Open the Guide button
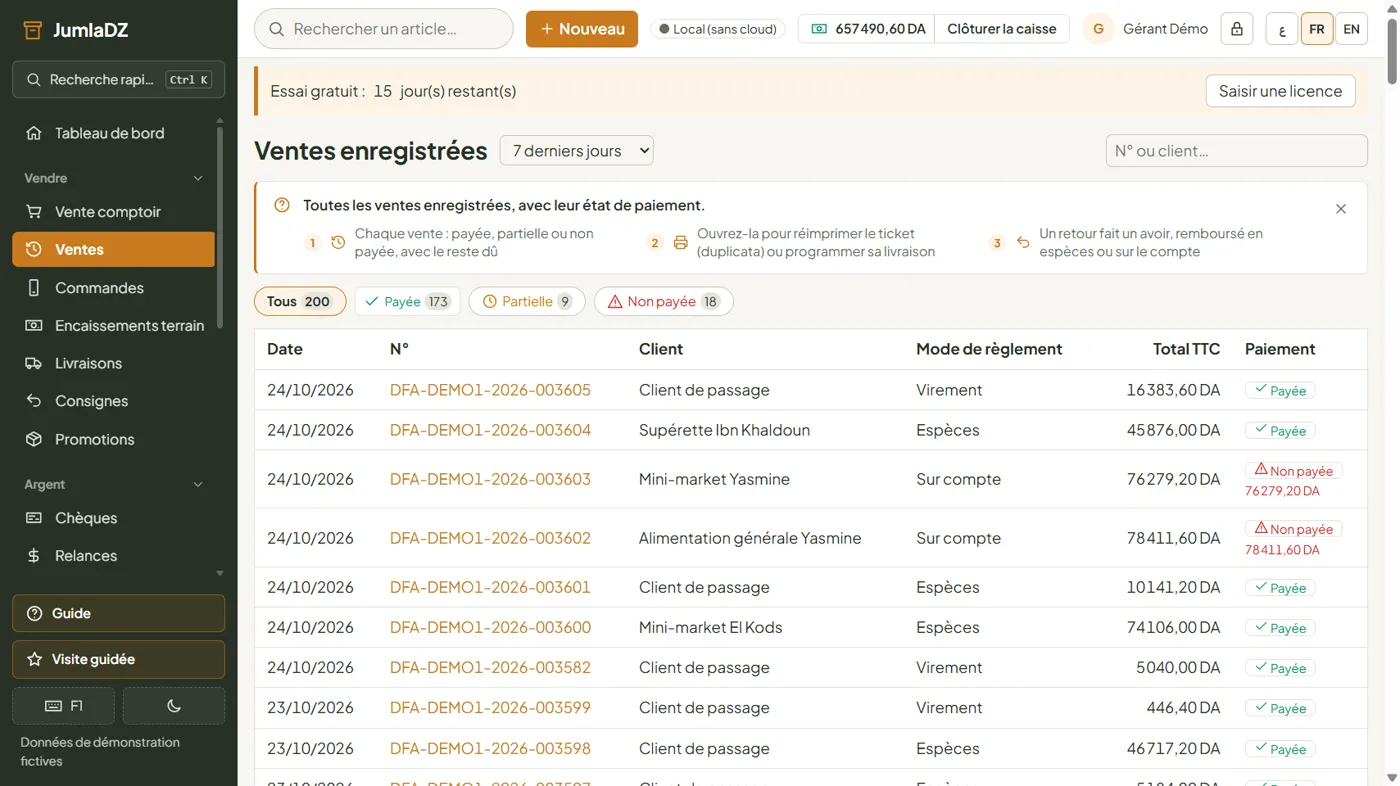The height and width of the screenshot is (786, 1400). coord(118,613)
